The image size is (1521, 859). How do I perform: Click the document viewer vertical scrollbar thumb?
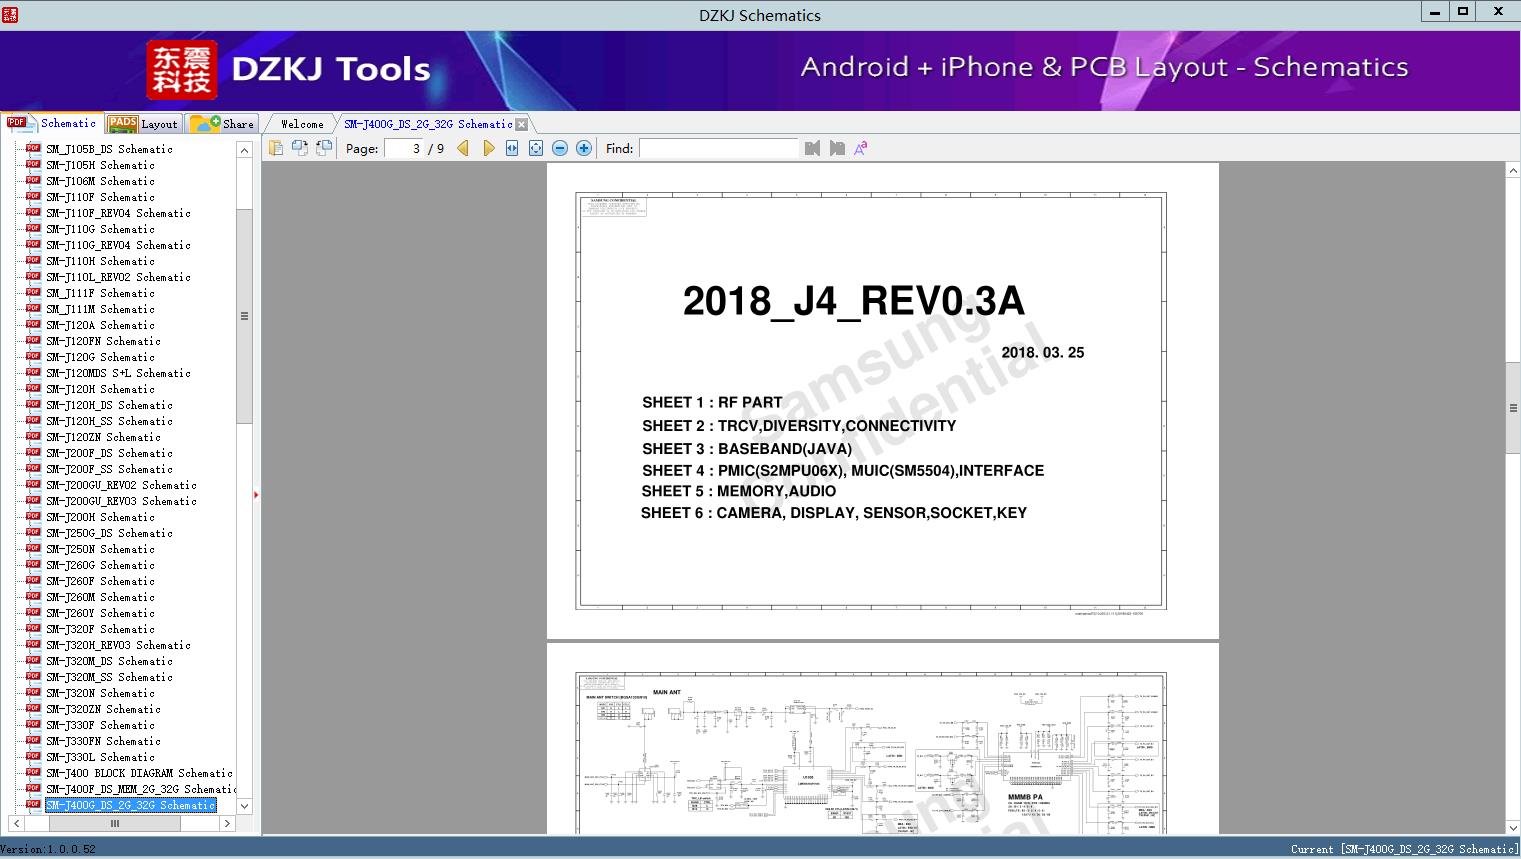tap(1513, 407)
